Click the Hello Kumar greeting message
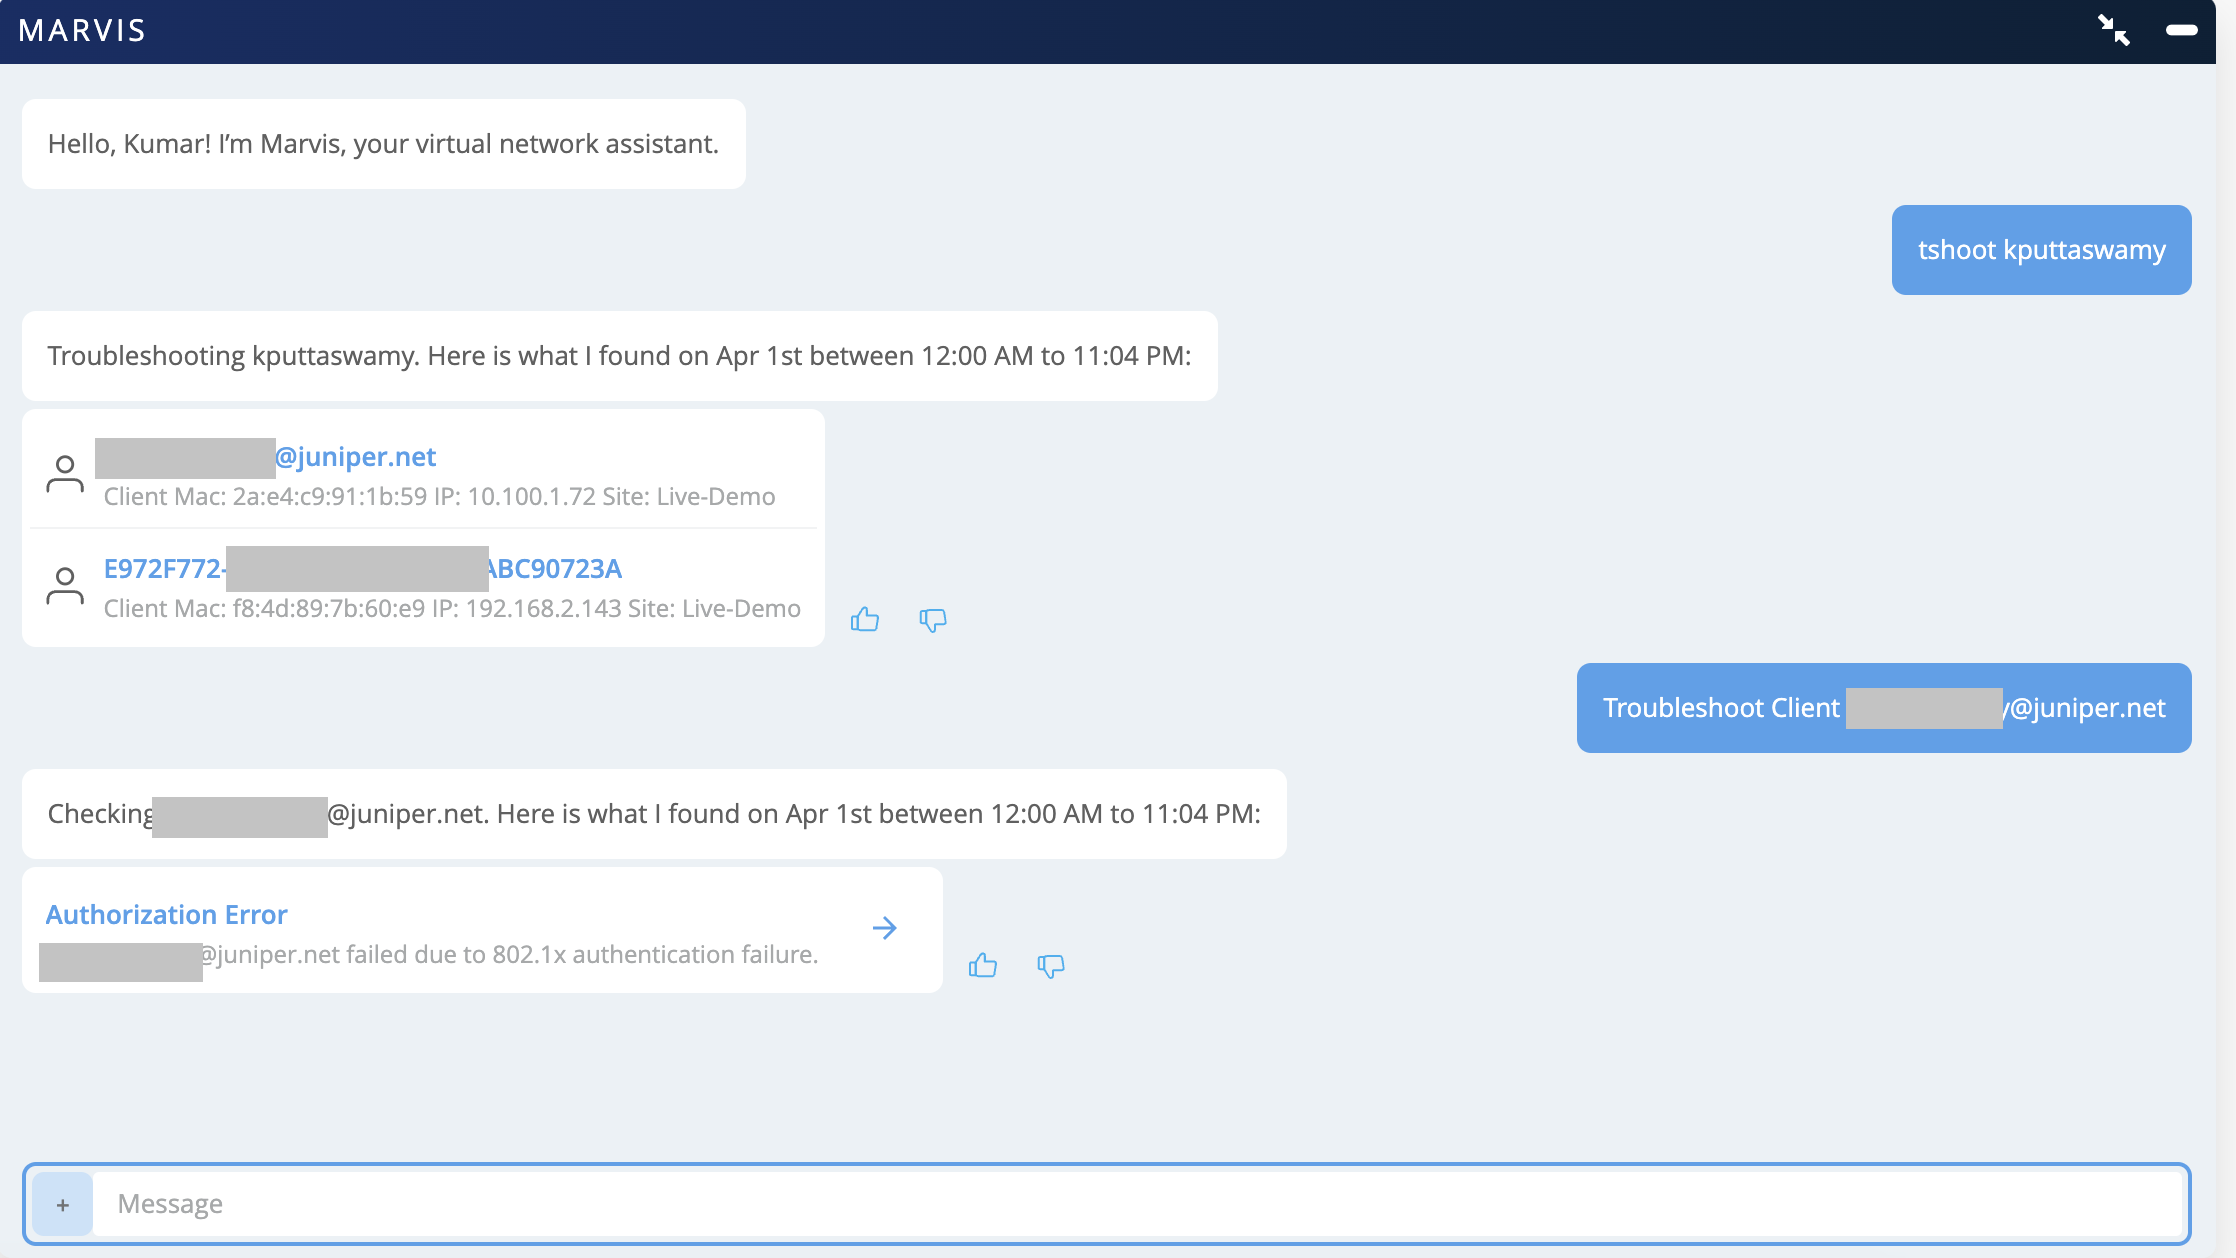 383,144
